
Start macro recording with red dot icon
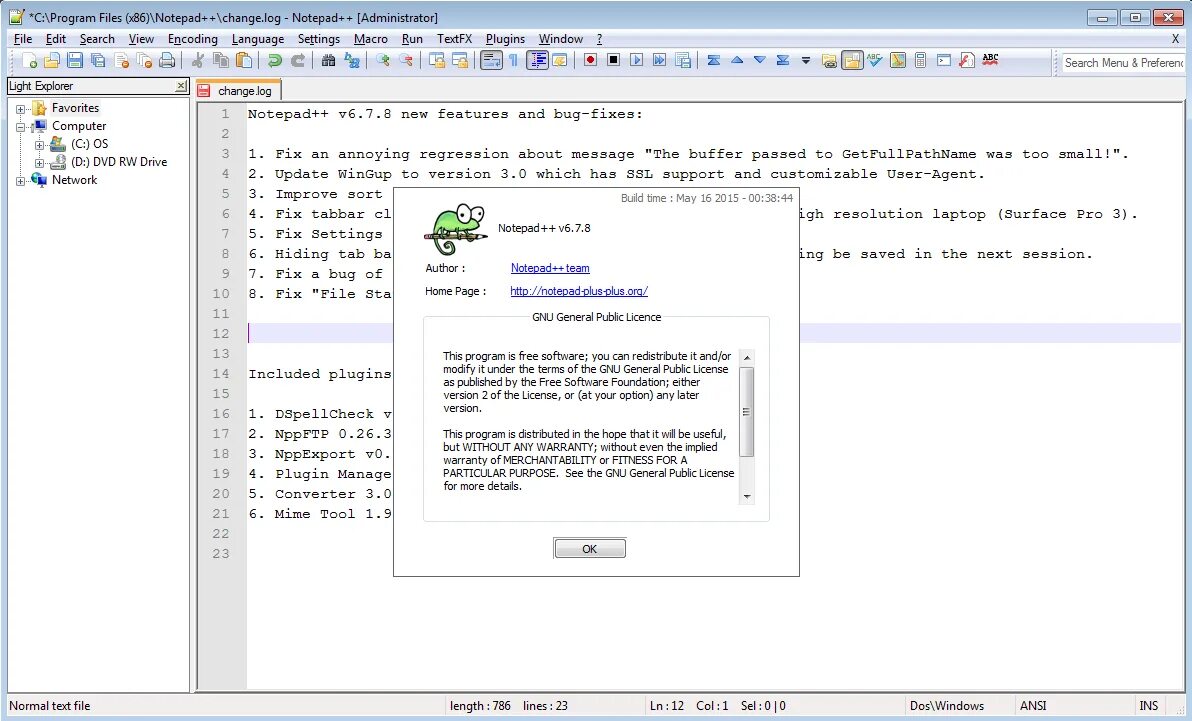[x=590, y=60]
